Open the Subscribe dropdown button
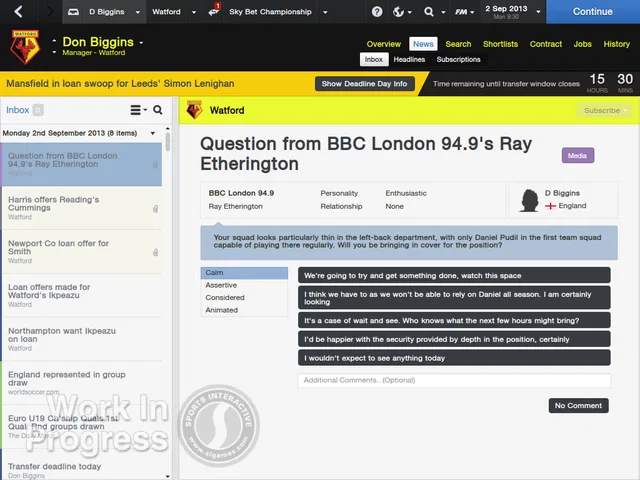The height and width of the screenshot is (480, 640). click(x=605, y=110)
